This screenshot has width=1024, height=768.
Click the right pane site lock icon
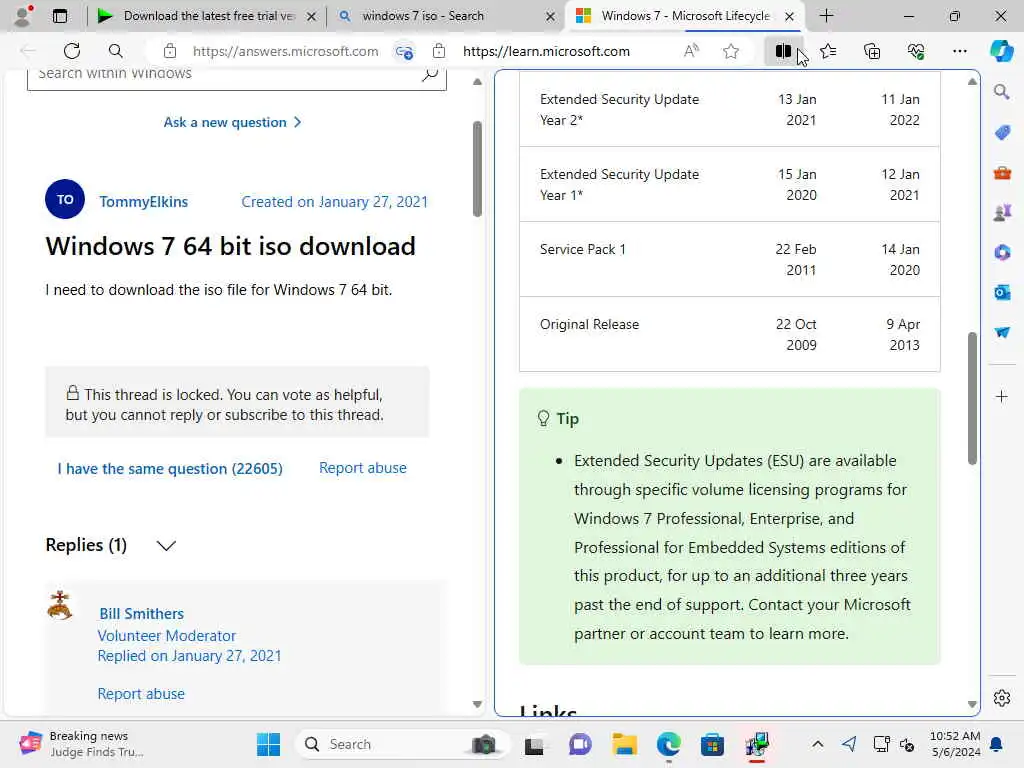pos(439,51)
